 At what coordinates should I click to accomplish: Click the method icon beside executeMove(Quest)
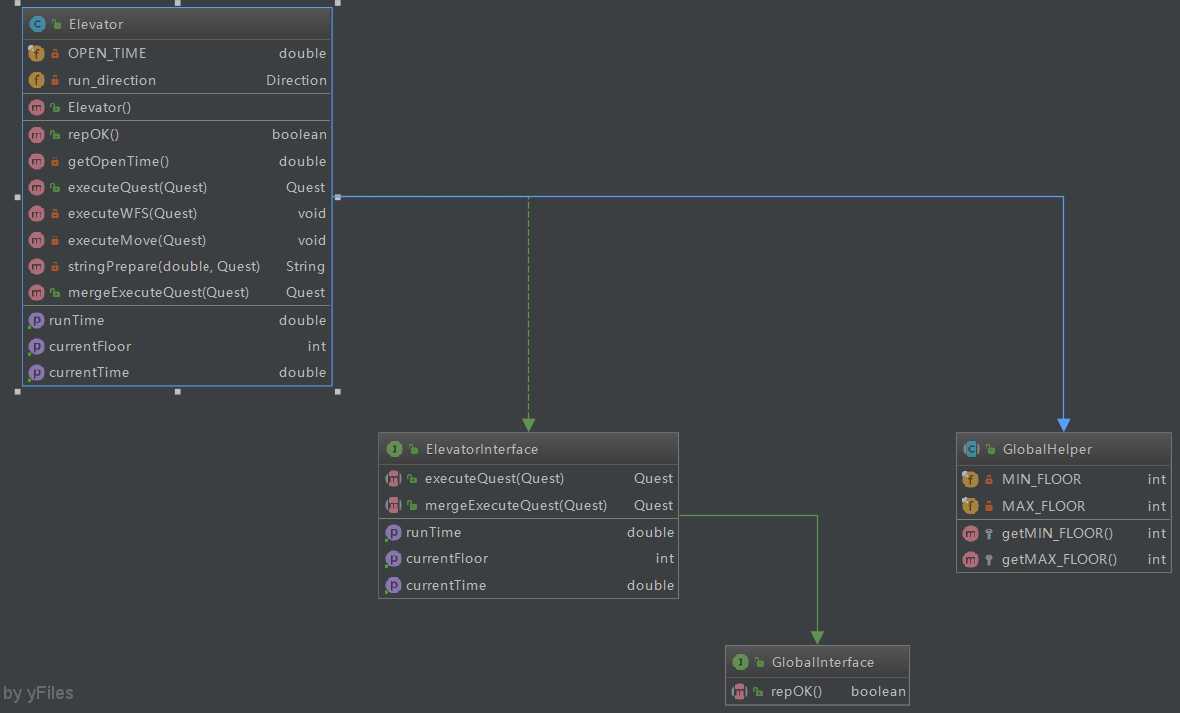tap(36, 240)
